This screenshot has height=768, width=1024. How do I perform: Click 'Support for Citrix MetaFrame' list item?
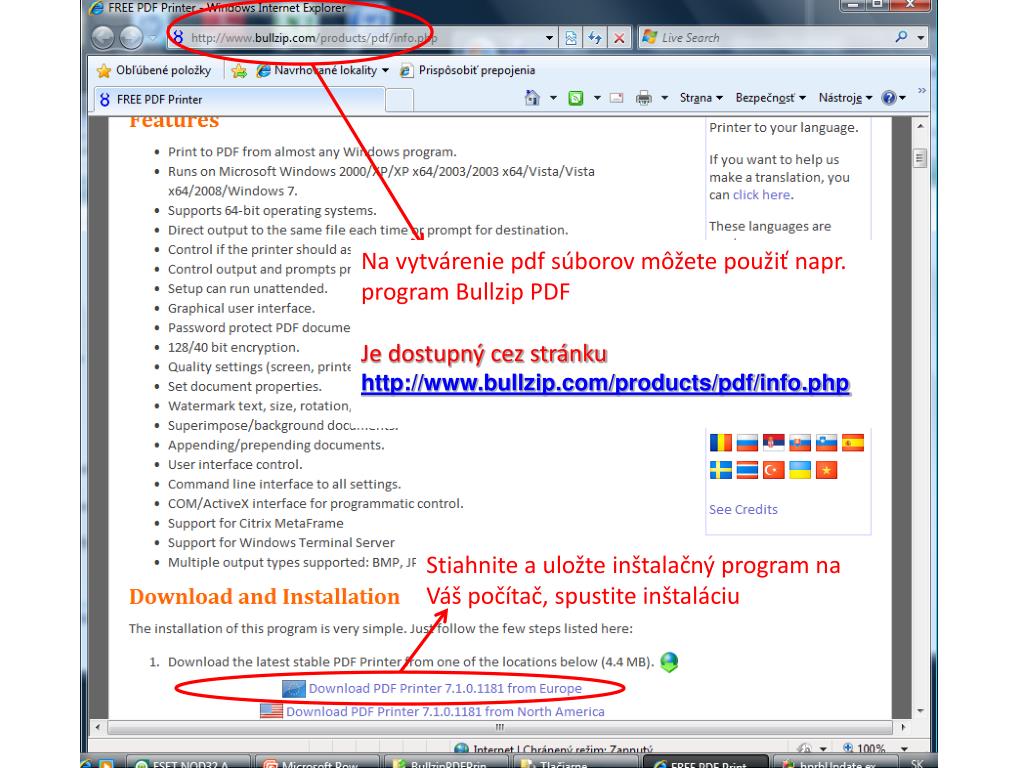coord(255,523)
